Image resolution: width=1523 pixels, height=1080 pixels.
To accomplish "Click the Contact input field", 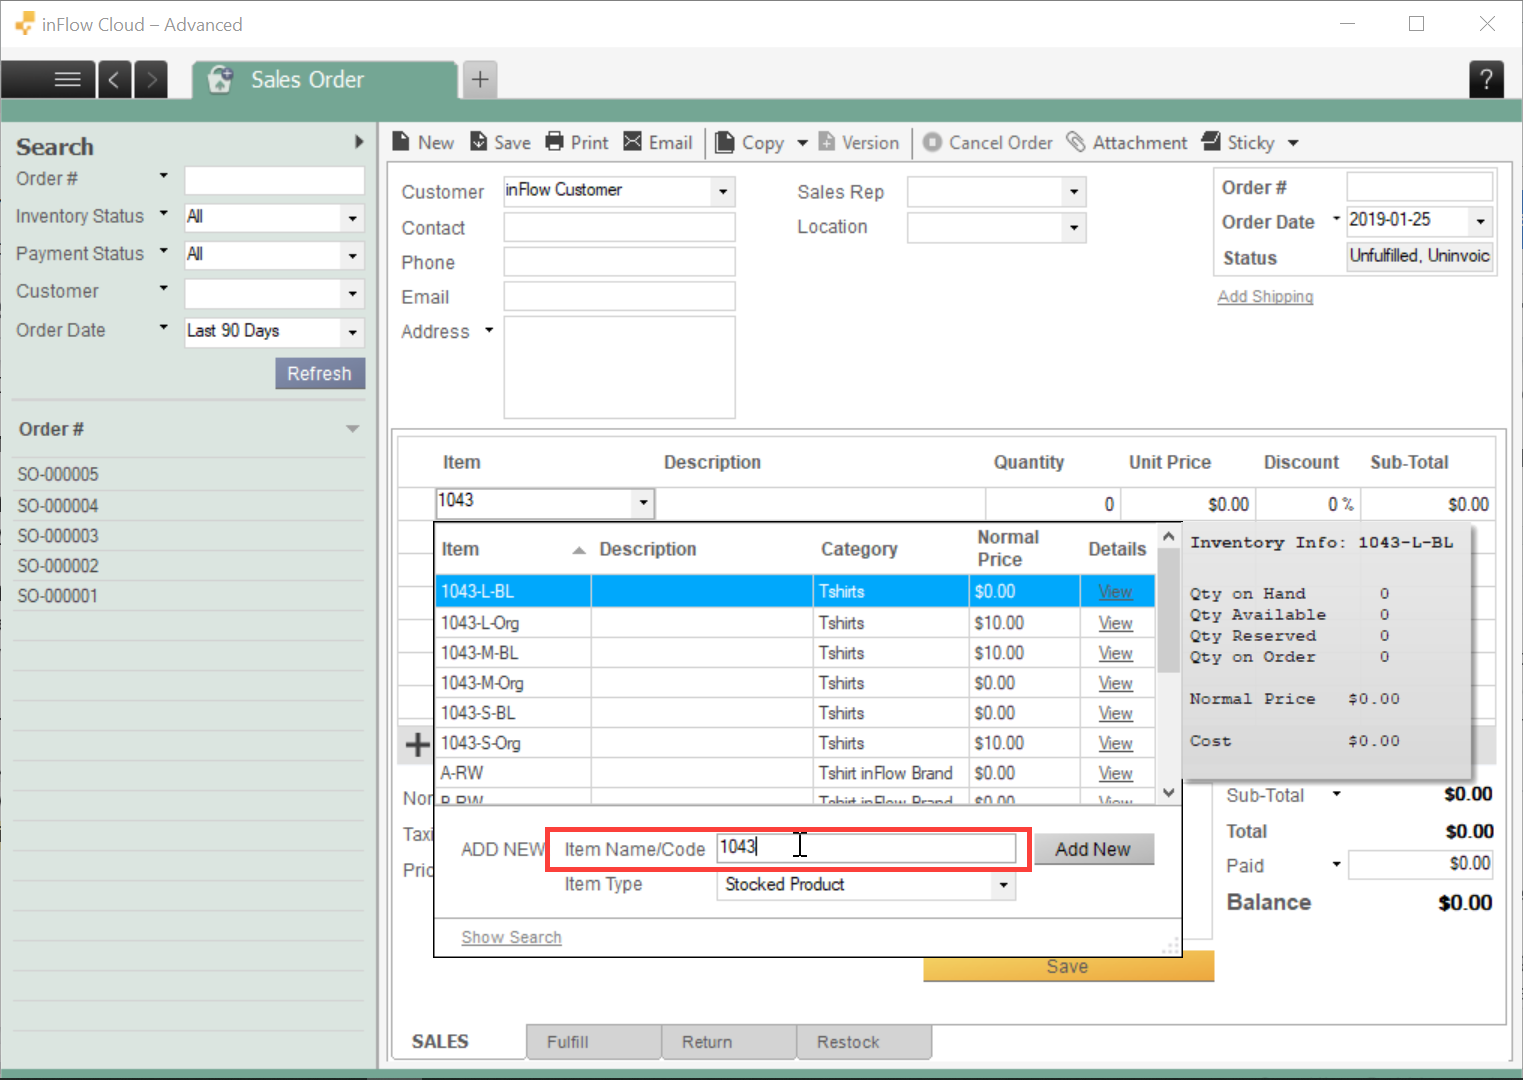I will click(x=619, y=227).
